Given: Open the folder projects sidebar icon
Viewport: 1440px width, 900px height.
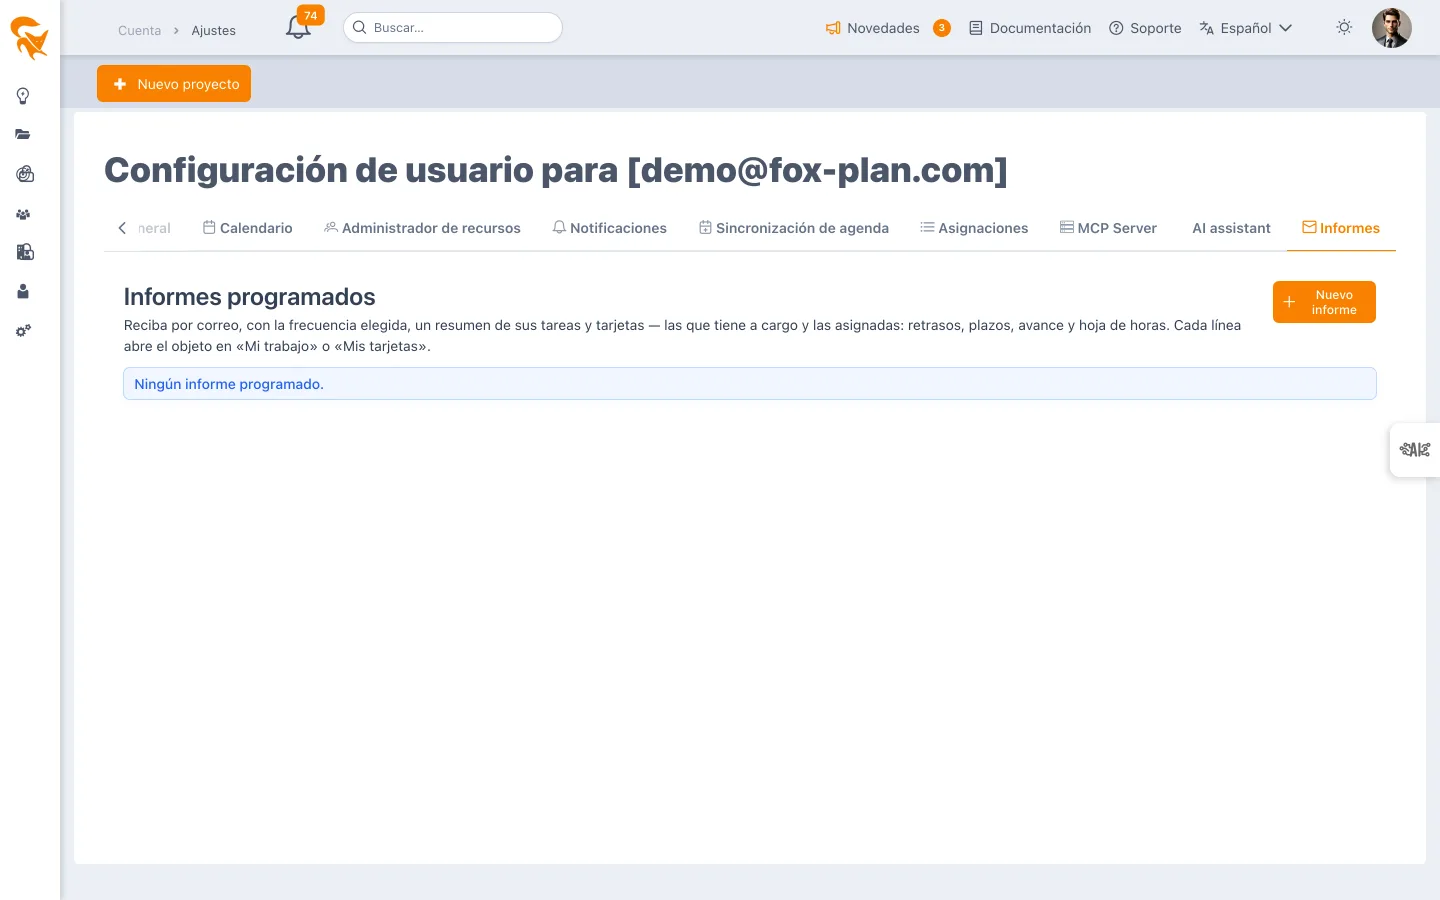Looking at the screenshot, I should [23, 134].
